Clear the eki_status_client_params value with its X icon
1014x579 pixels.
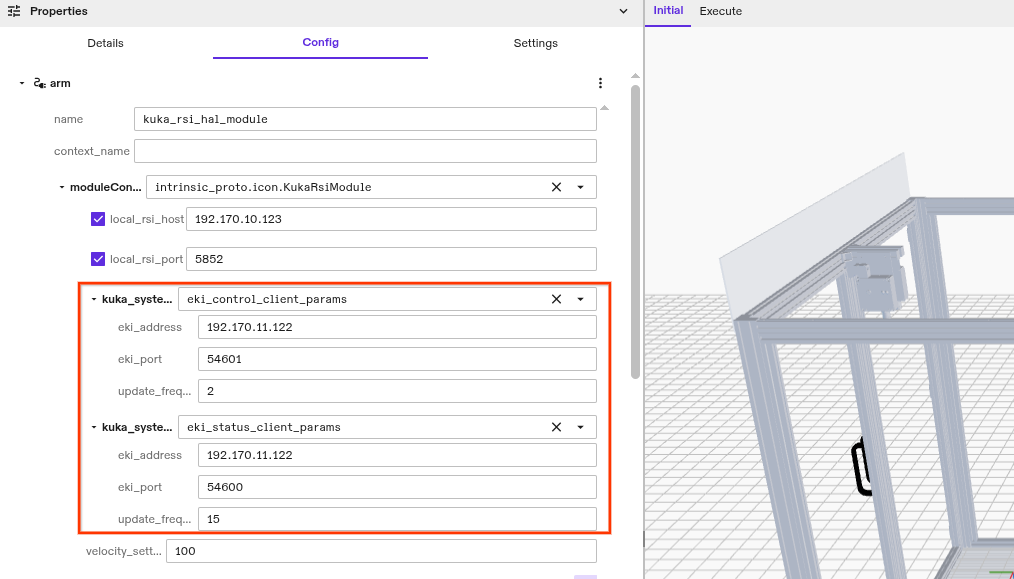(556, 426)
